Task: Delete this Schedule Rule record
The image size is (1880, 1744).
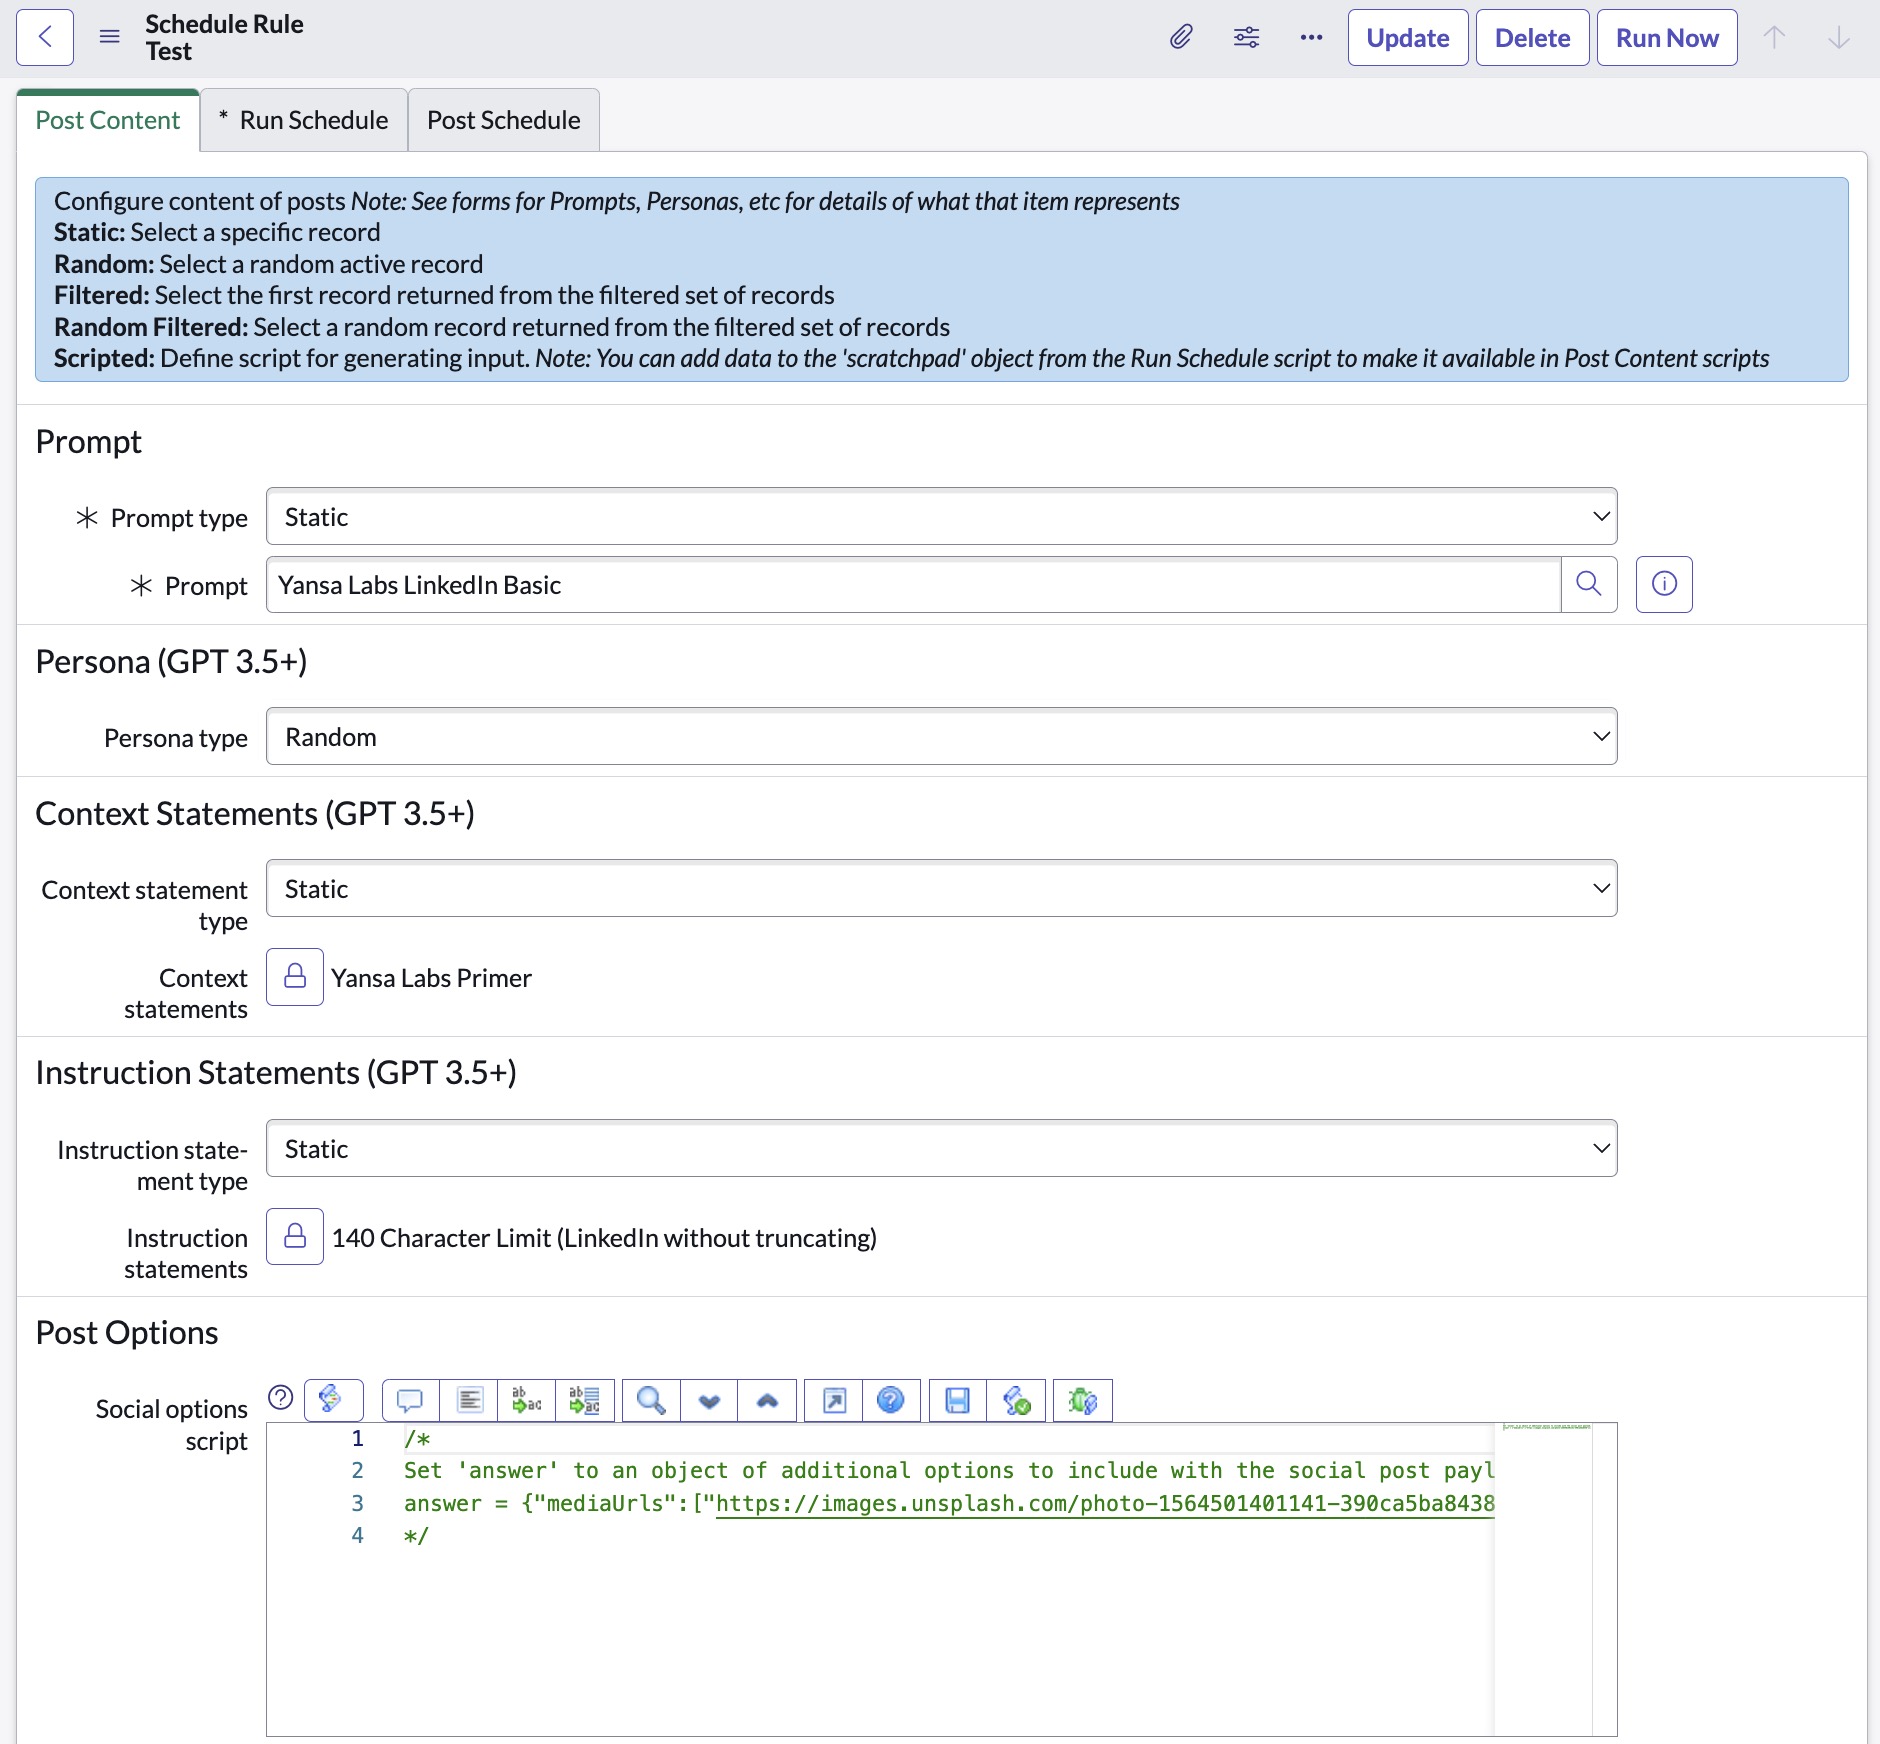Action: (x=1532, y=38)
